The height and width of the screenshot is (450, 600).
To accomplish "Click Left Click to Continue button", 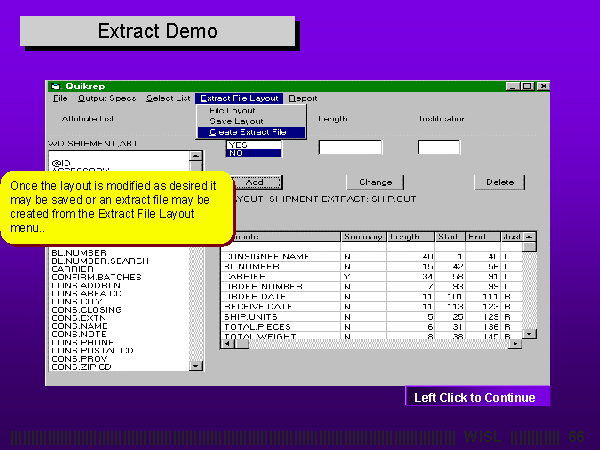I will [x=475, y=398].
